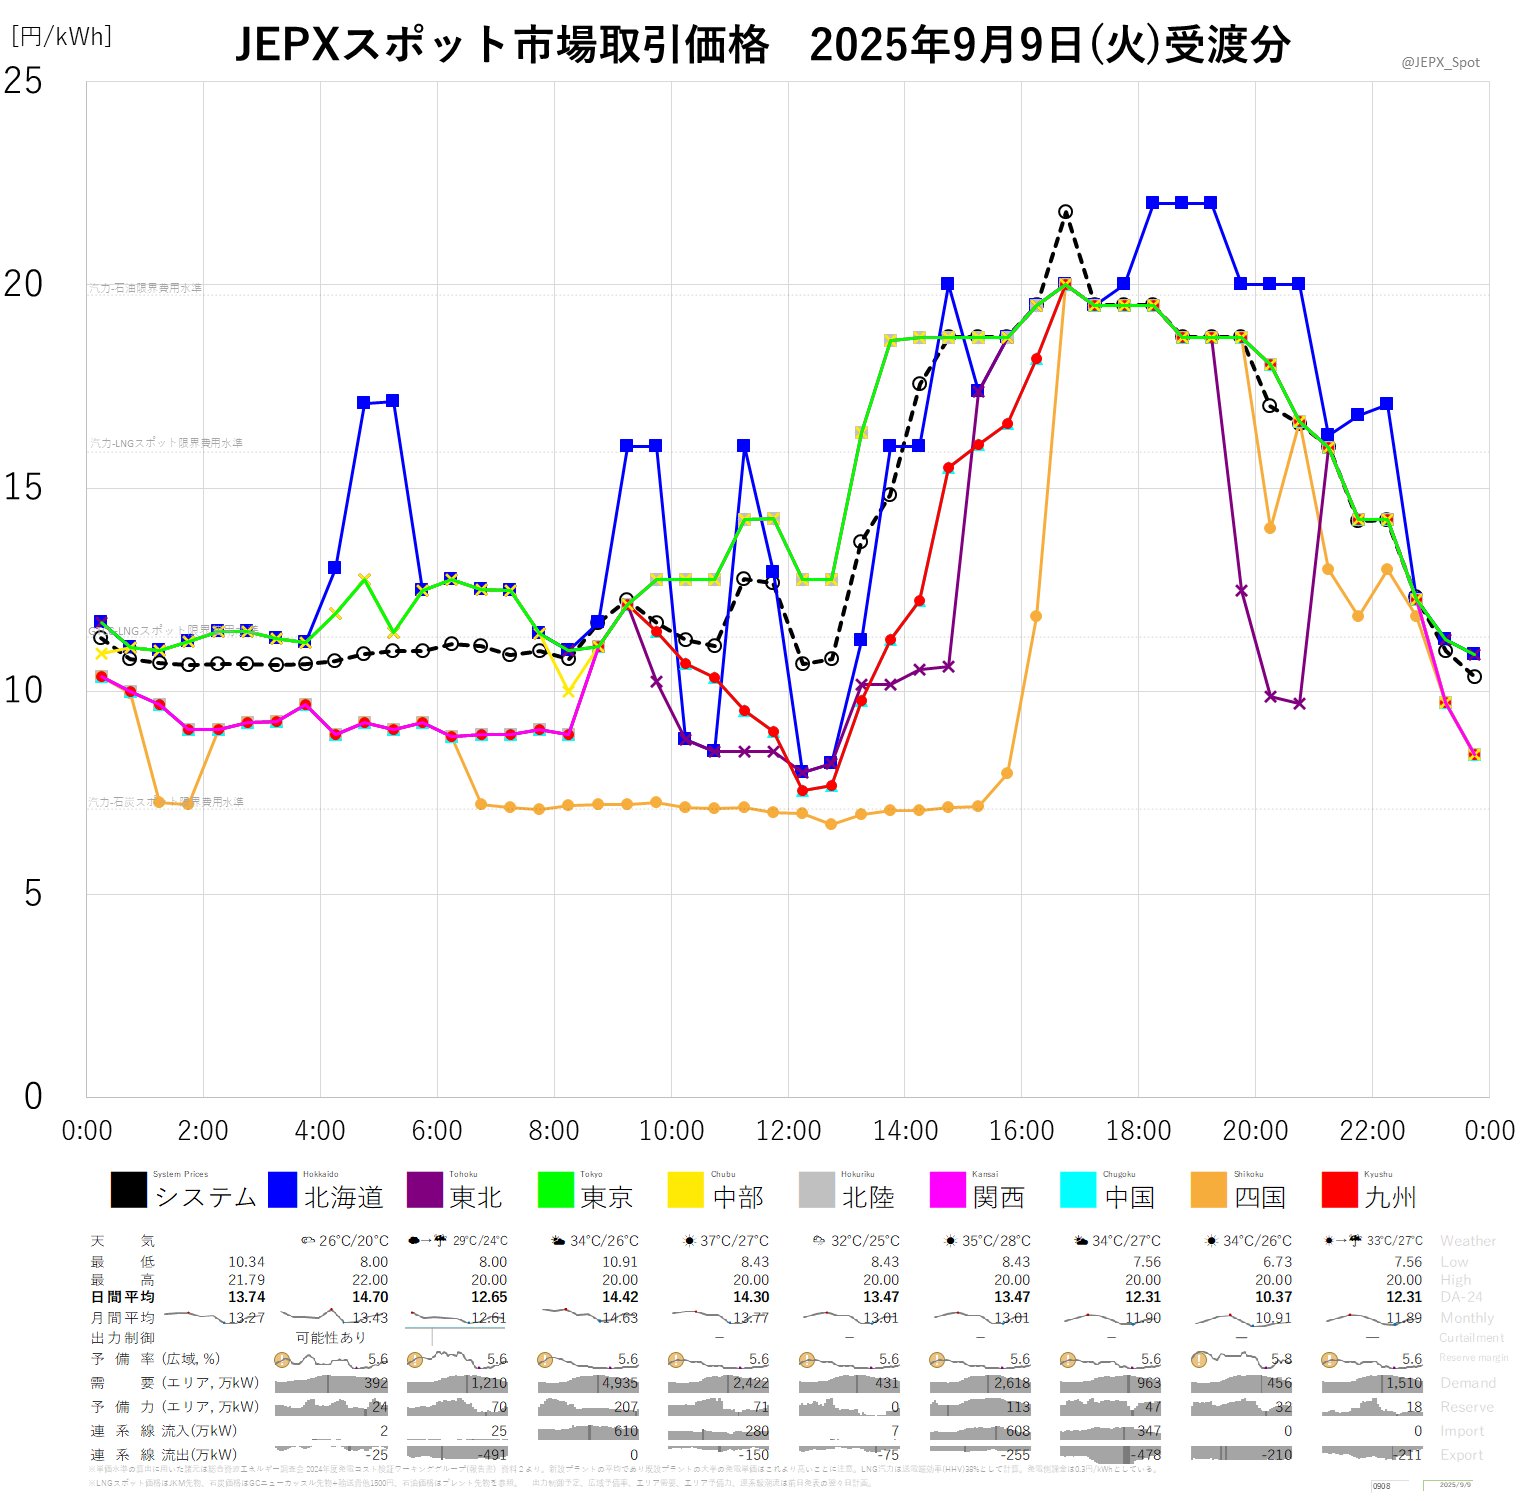Click the demand bar chart labeled 2,618
This screenshot has height=1501, width=1528.
click(980, 1384)
